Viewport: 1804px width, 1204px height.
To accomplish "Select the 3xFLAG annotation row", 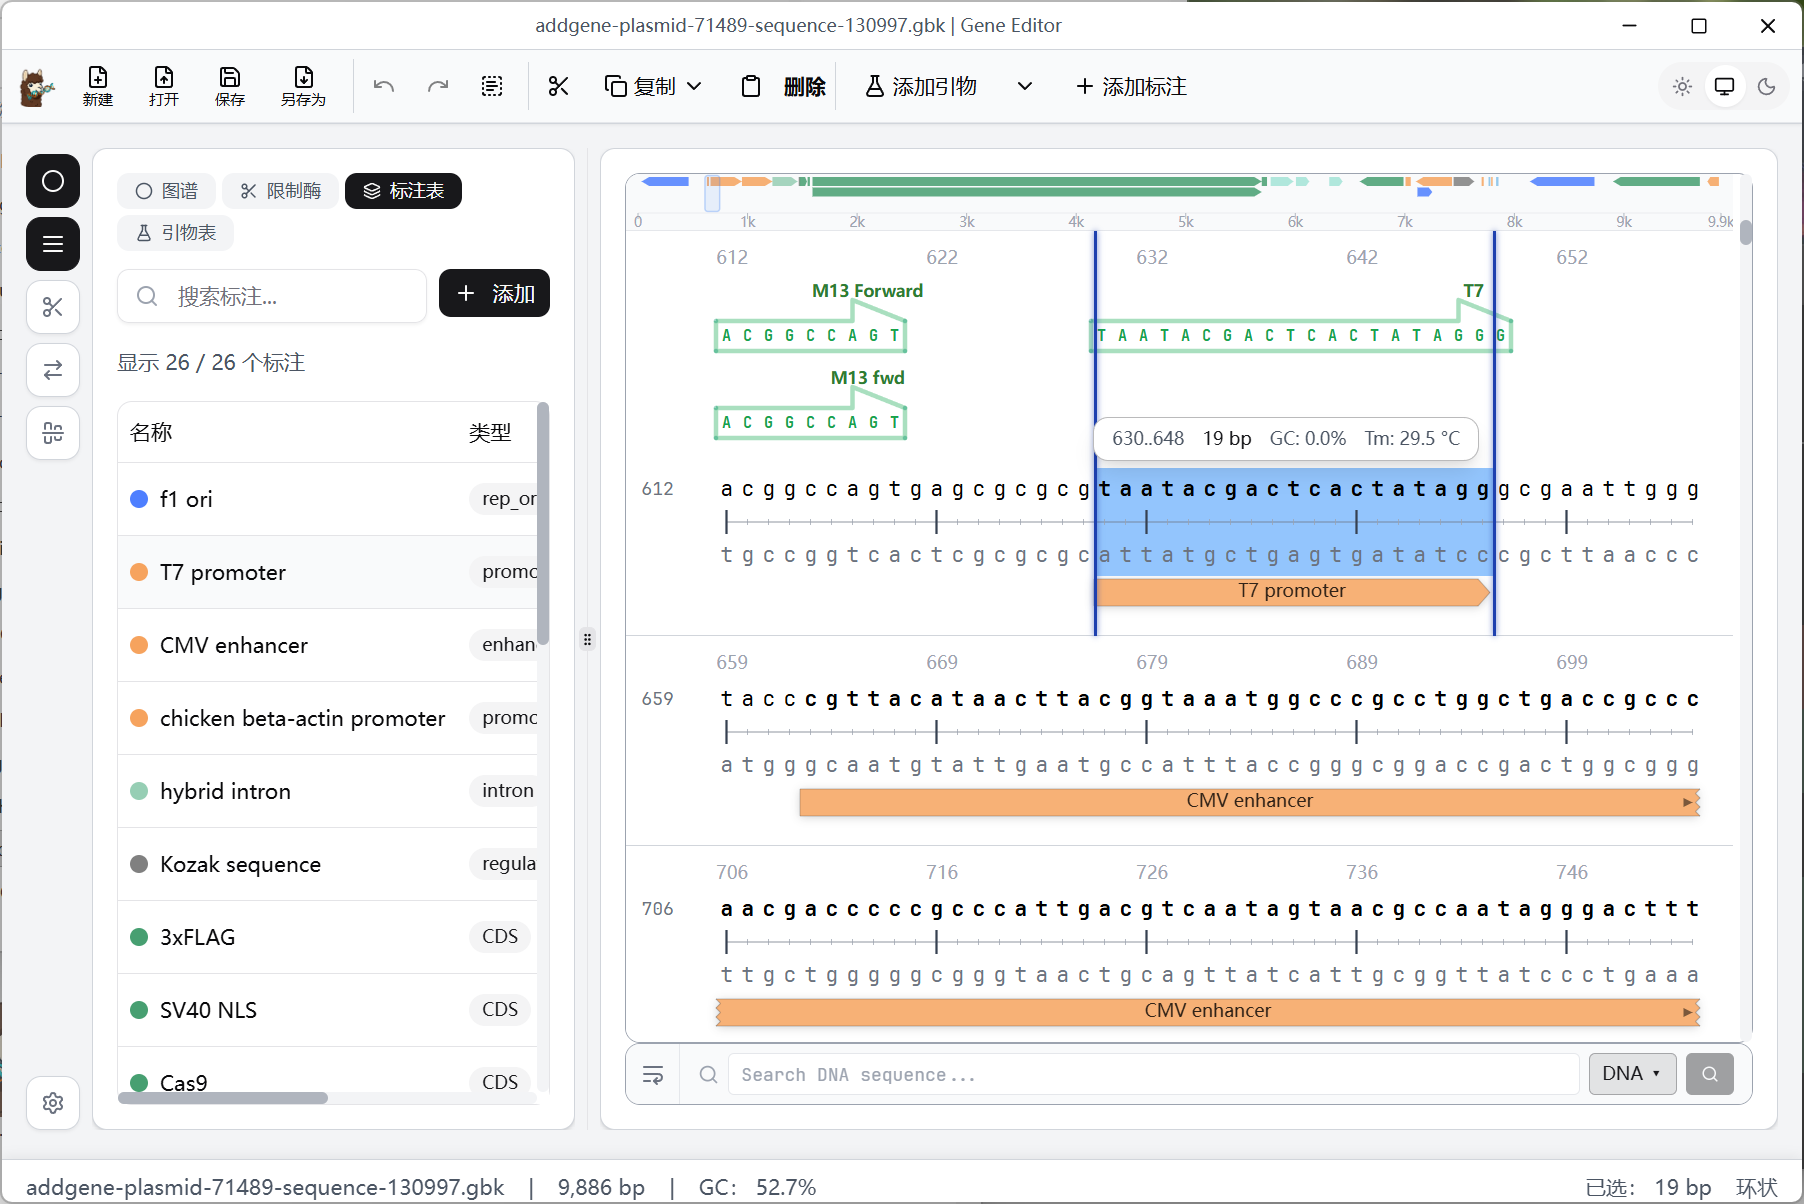I will [x=328, y=937].
